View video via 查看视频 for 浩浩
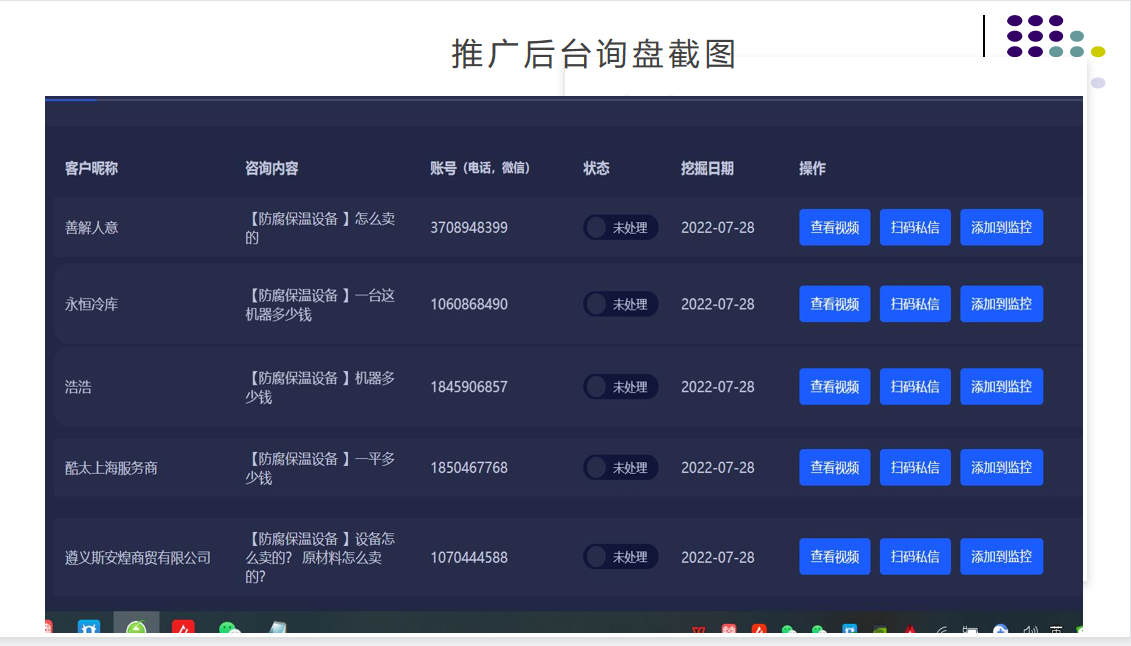The height and width of the screenshot is (646, 1131). click(x=835, y=387)
